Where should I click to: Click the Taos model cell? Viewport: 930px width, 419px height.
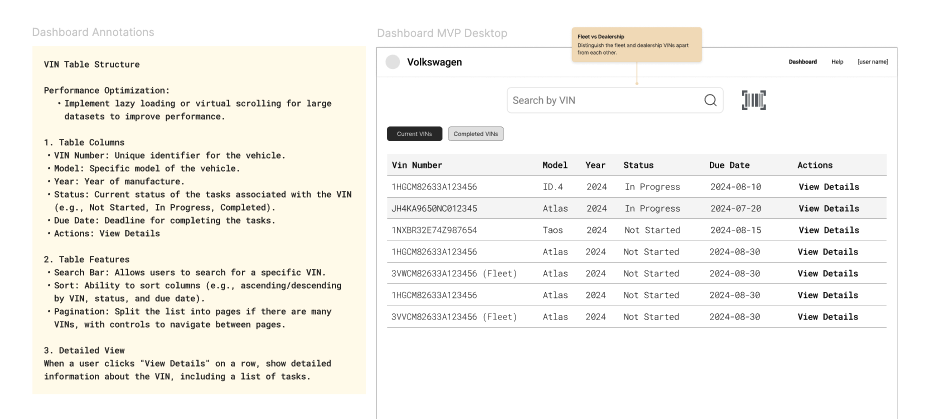553,230
